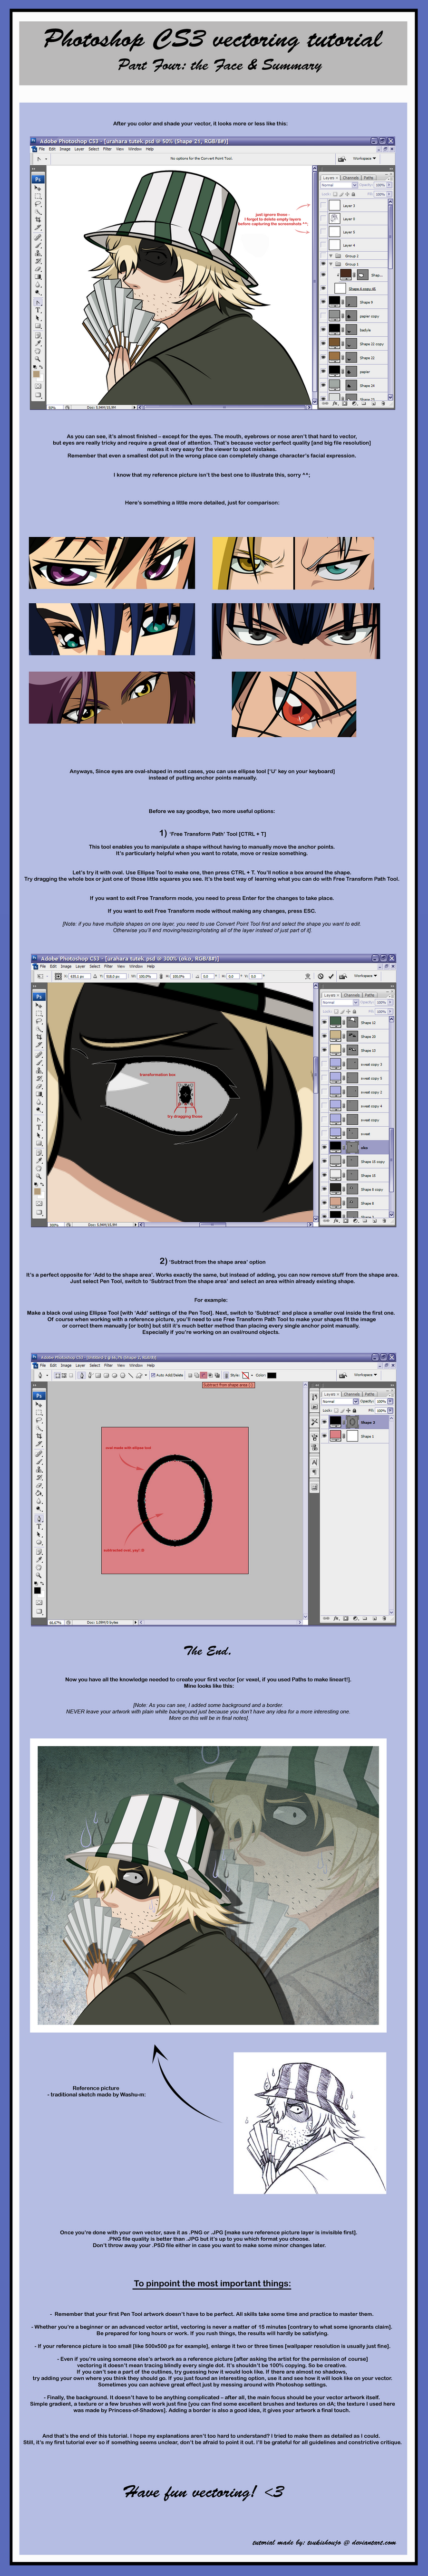The height and width of the screenshot is (2576, 428).
Task: Select the Pen tool in the 50% zoom Photoshop window
Action: pyautogui.click(x=38, y=303)
